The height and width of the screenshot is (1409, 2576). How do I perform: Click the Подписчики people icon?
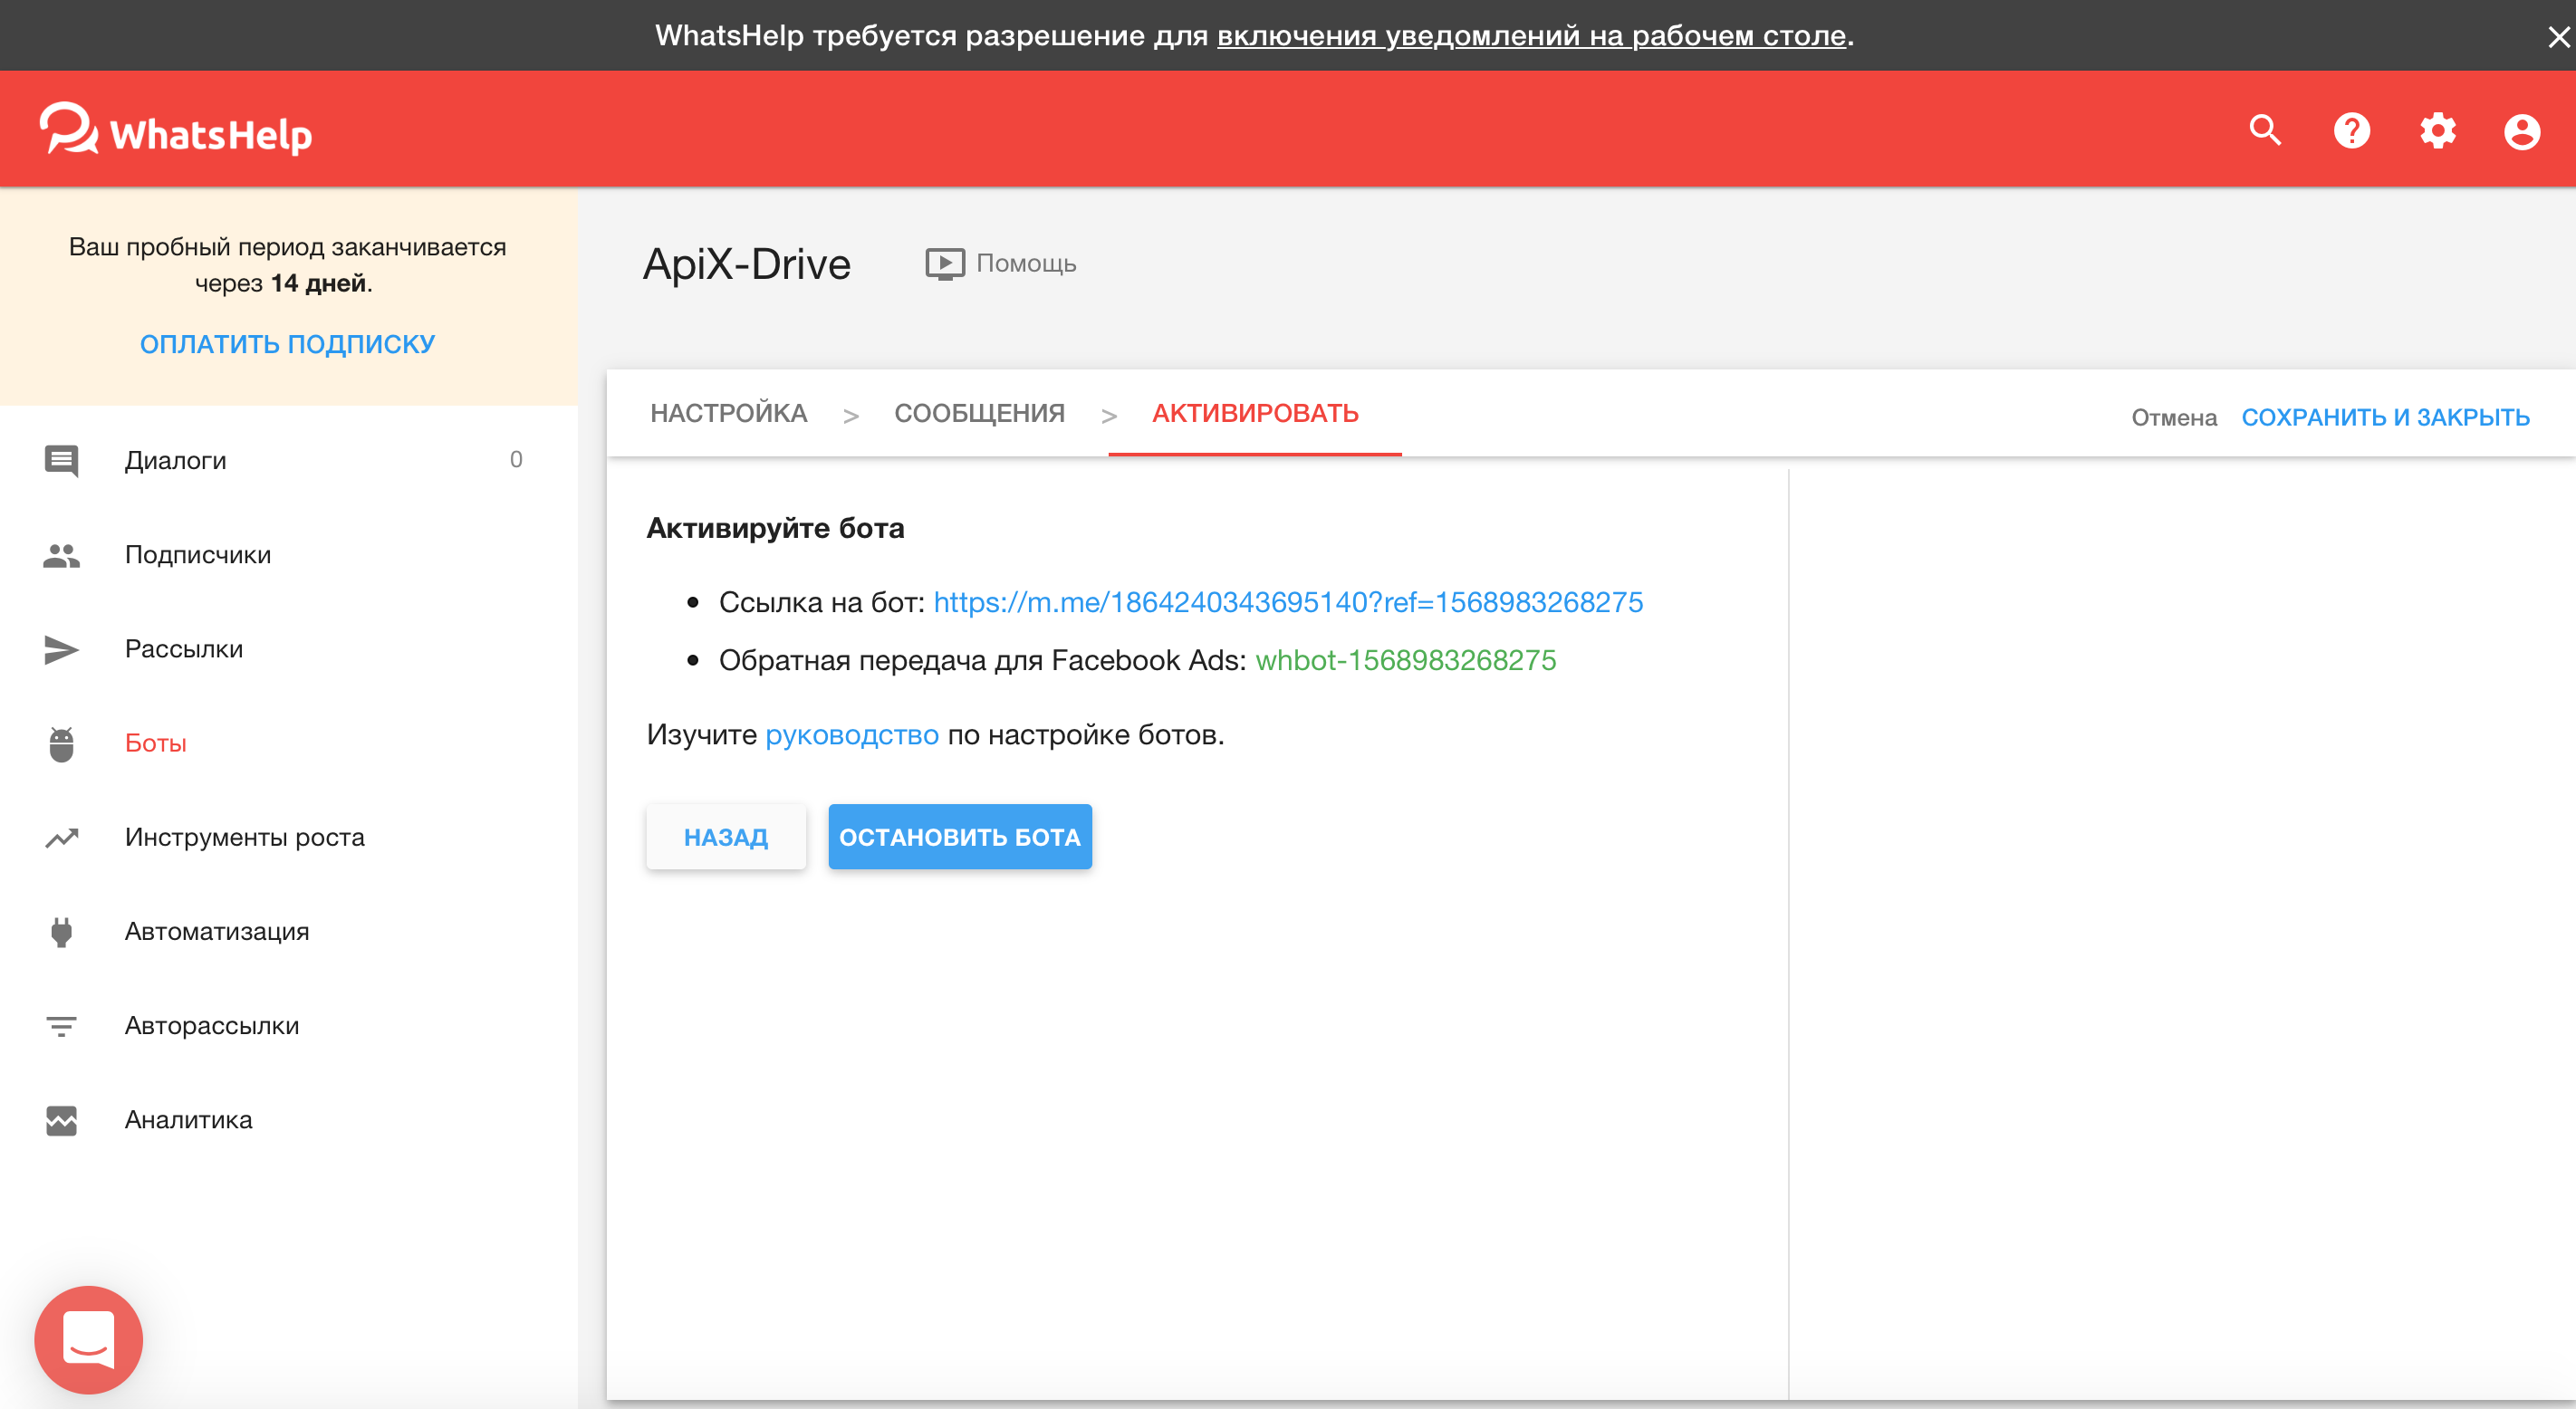click(x=62, y=555)
